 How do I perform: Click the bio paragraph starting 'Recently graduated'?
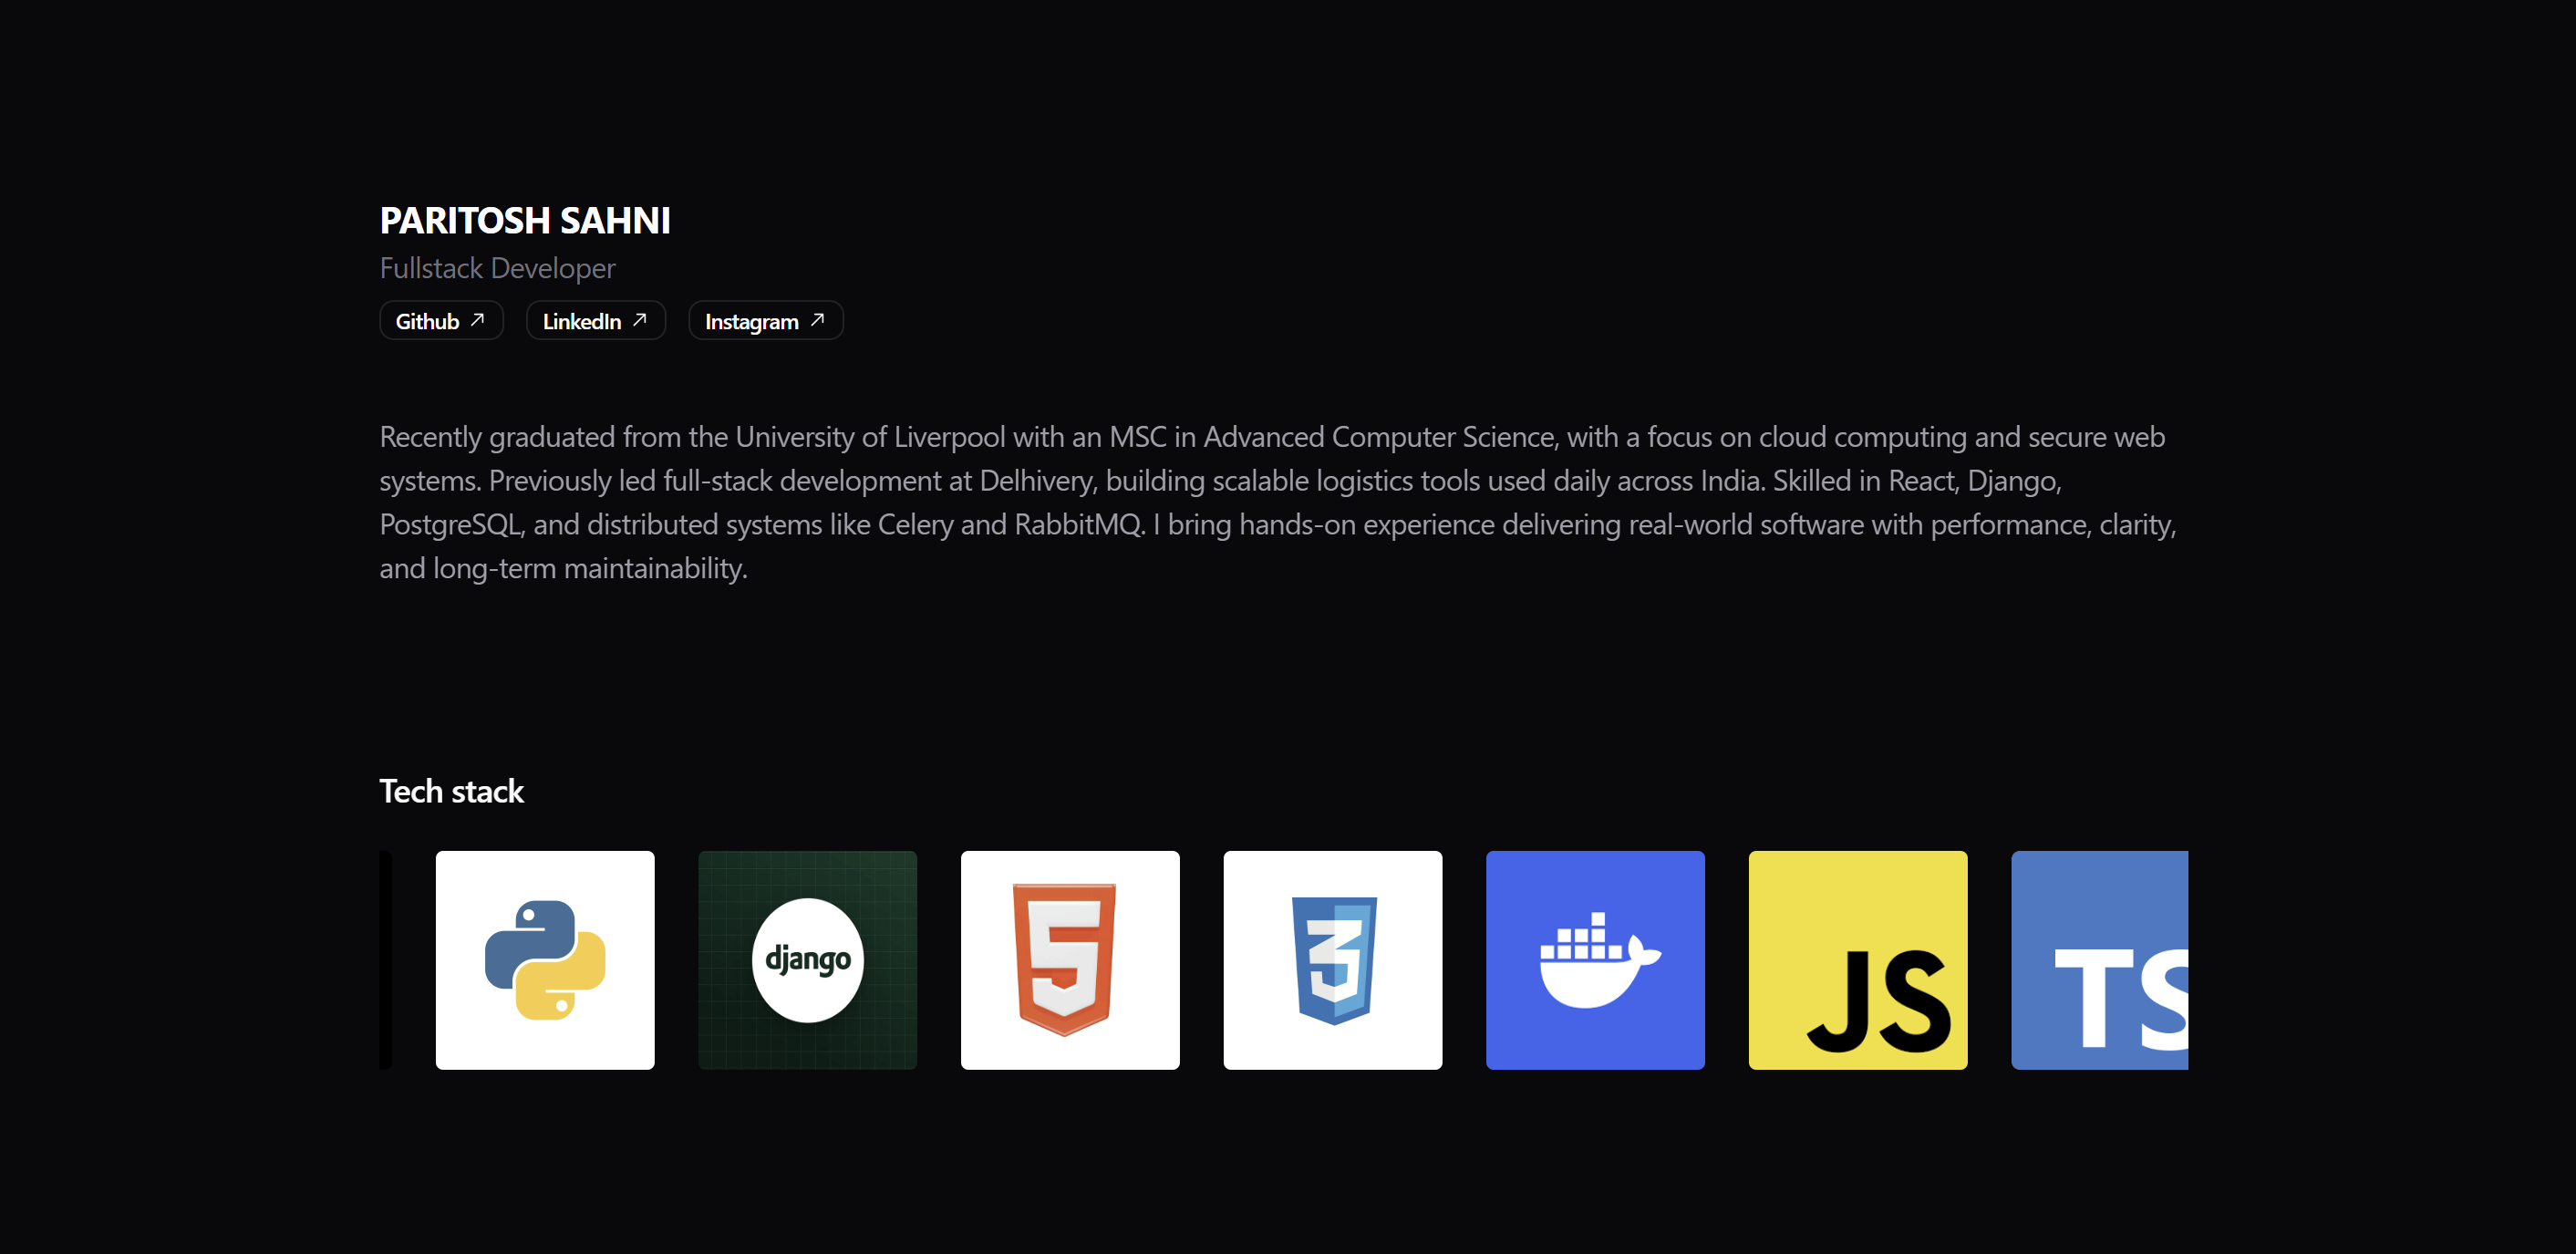[1278, 502]
